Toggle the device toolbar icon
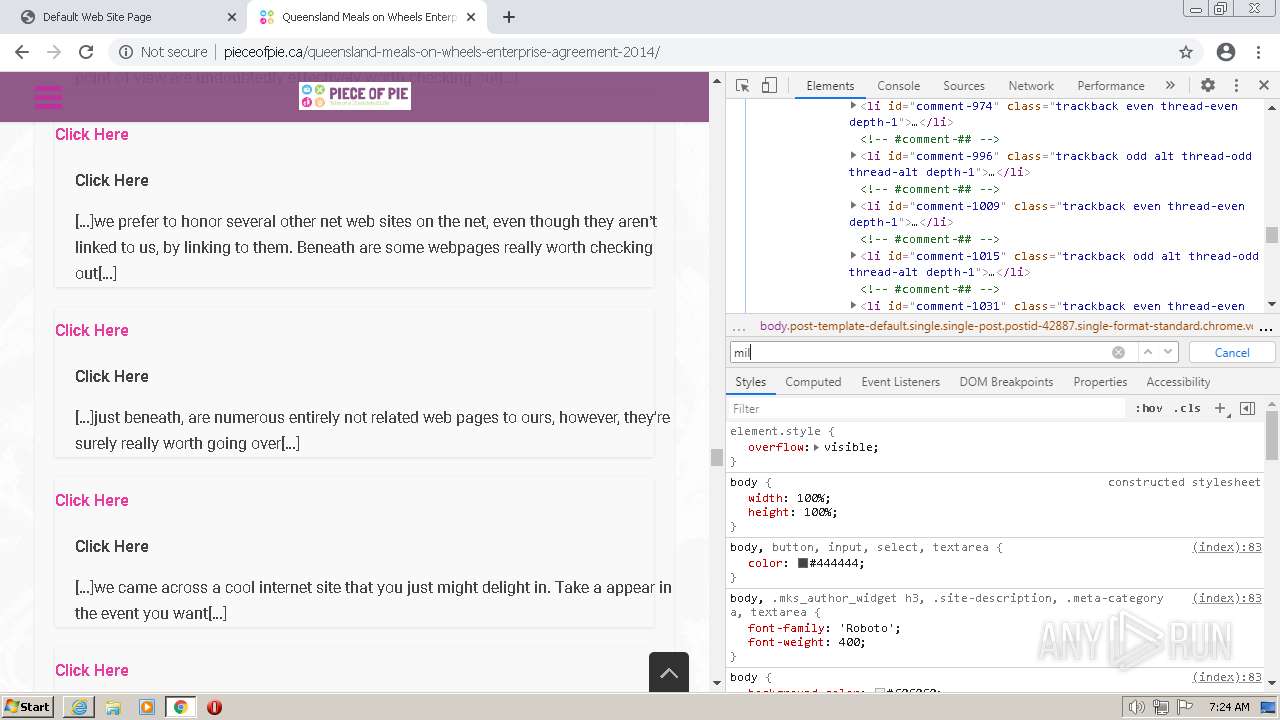Viewport: 1280px width, 720px height. (x=769, y=85)
